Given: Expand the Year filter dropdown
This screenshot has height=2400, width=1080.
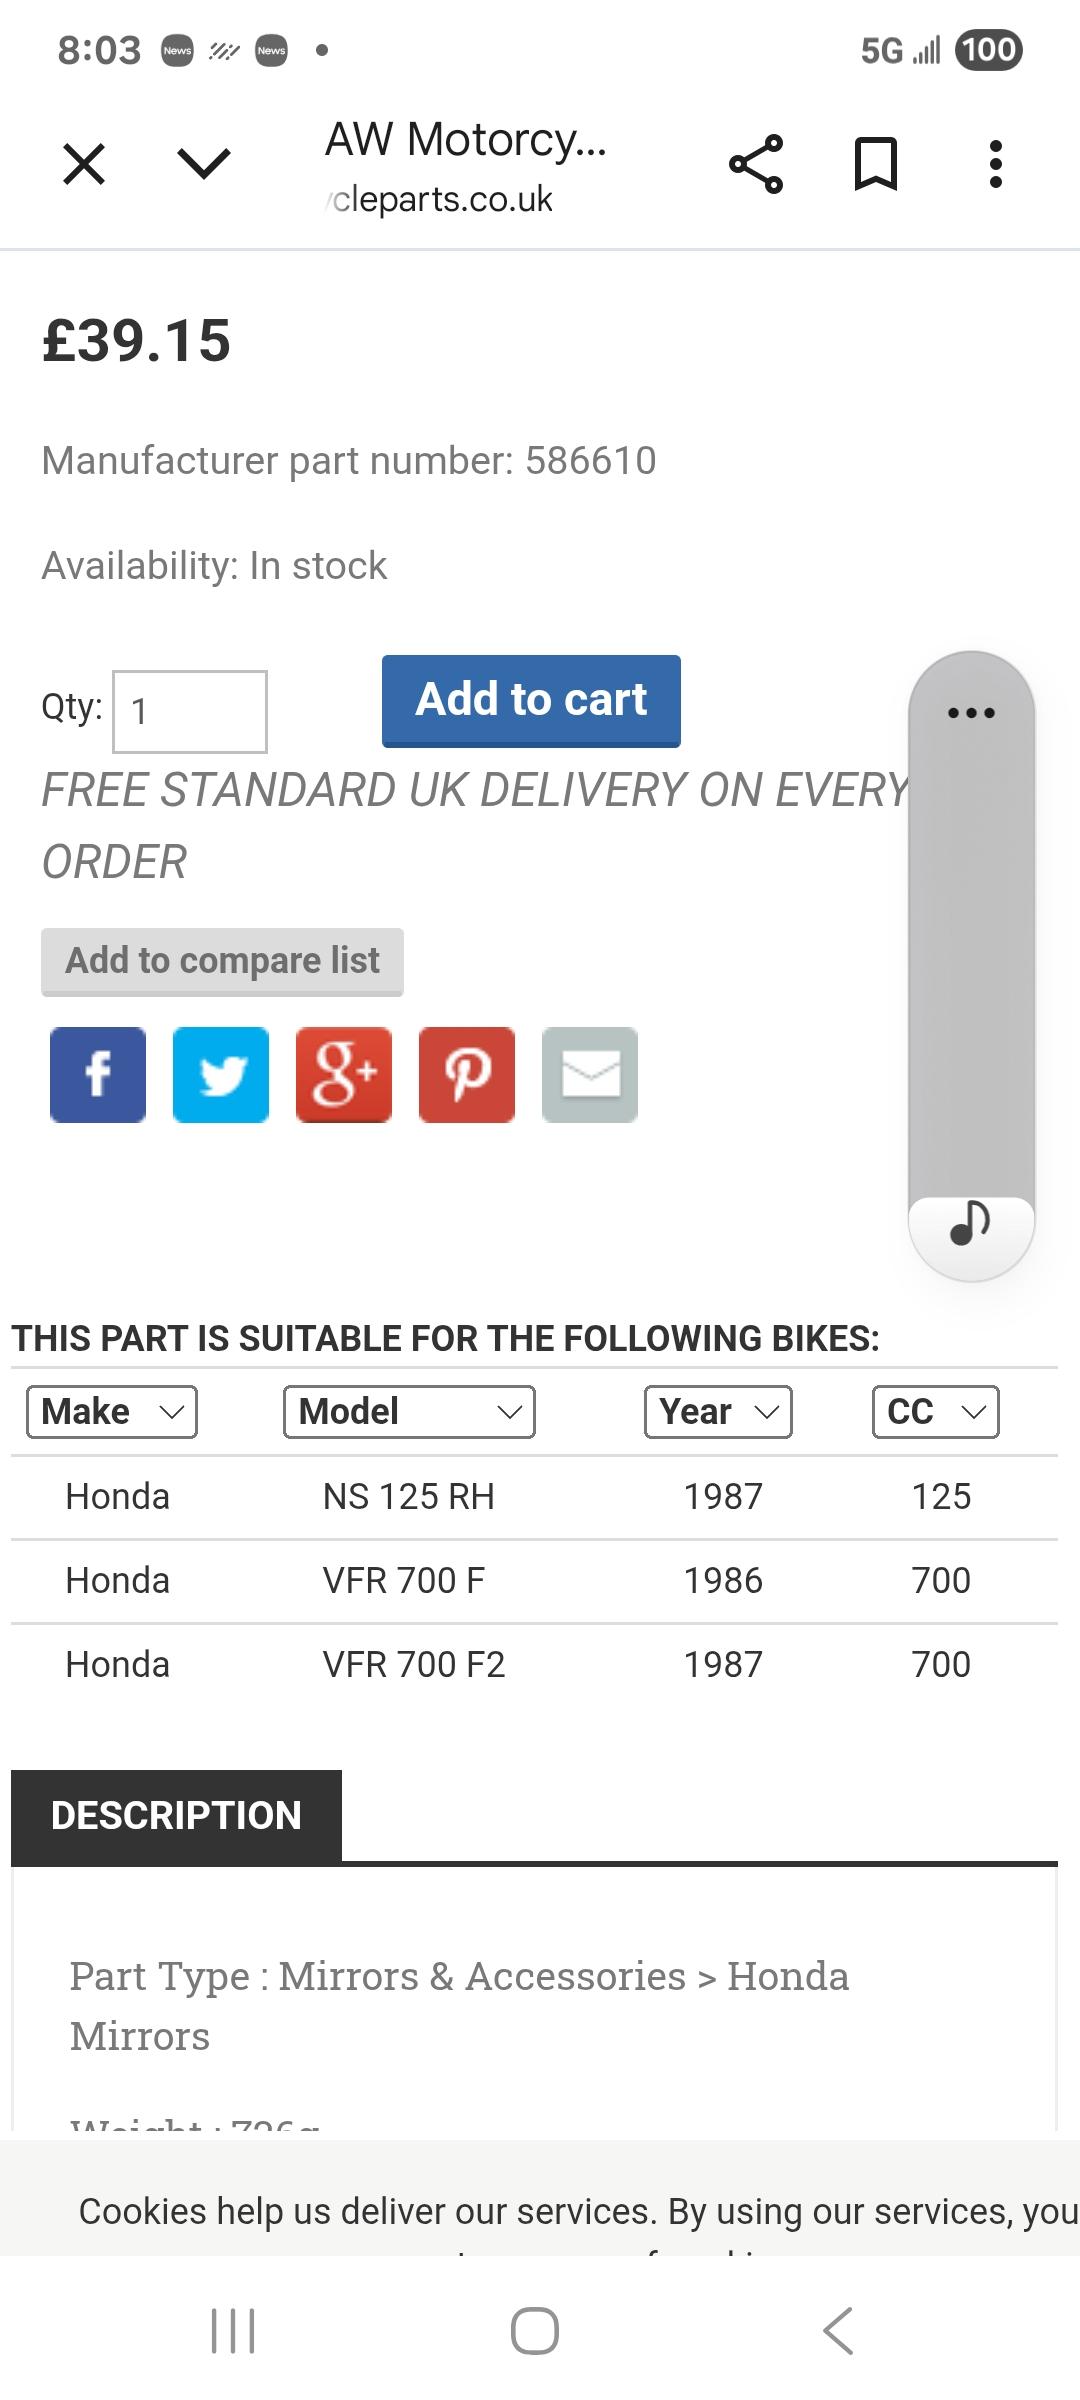Looking at the screenshot, I should click(x=718, y=1412).
